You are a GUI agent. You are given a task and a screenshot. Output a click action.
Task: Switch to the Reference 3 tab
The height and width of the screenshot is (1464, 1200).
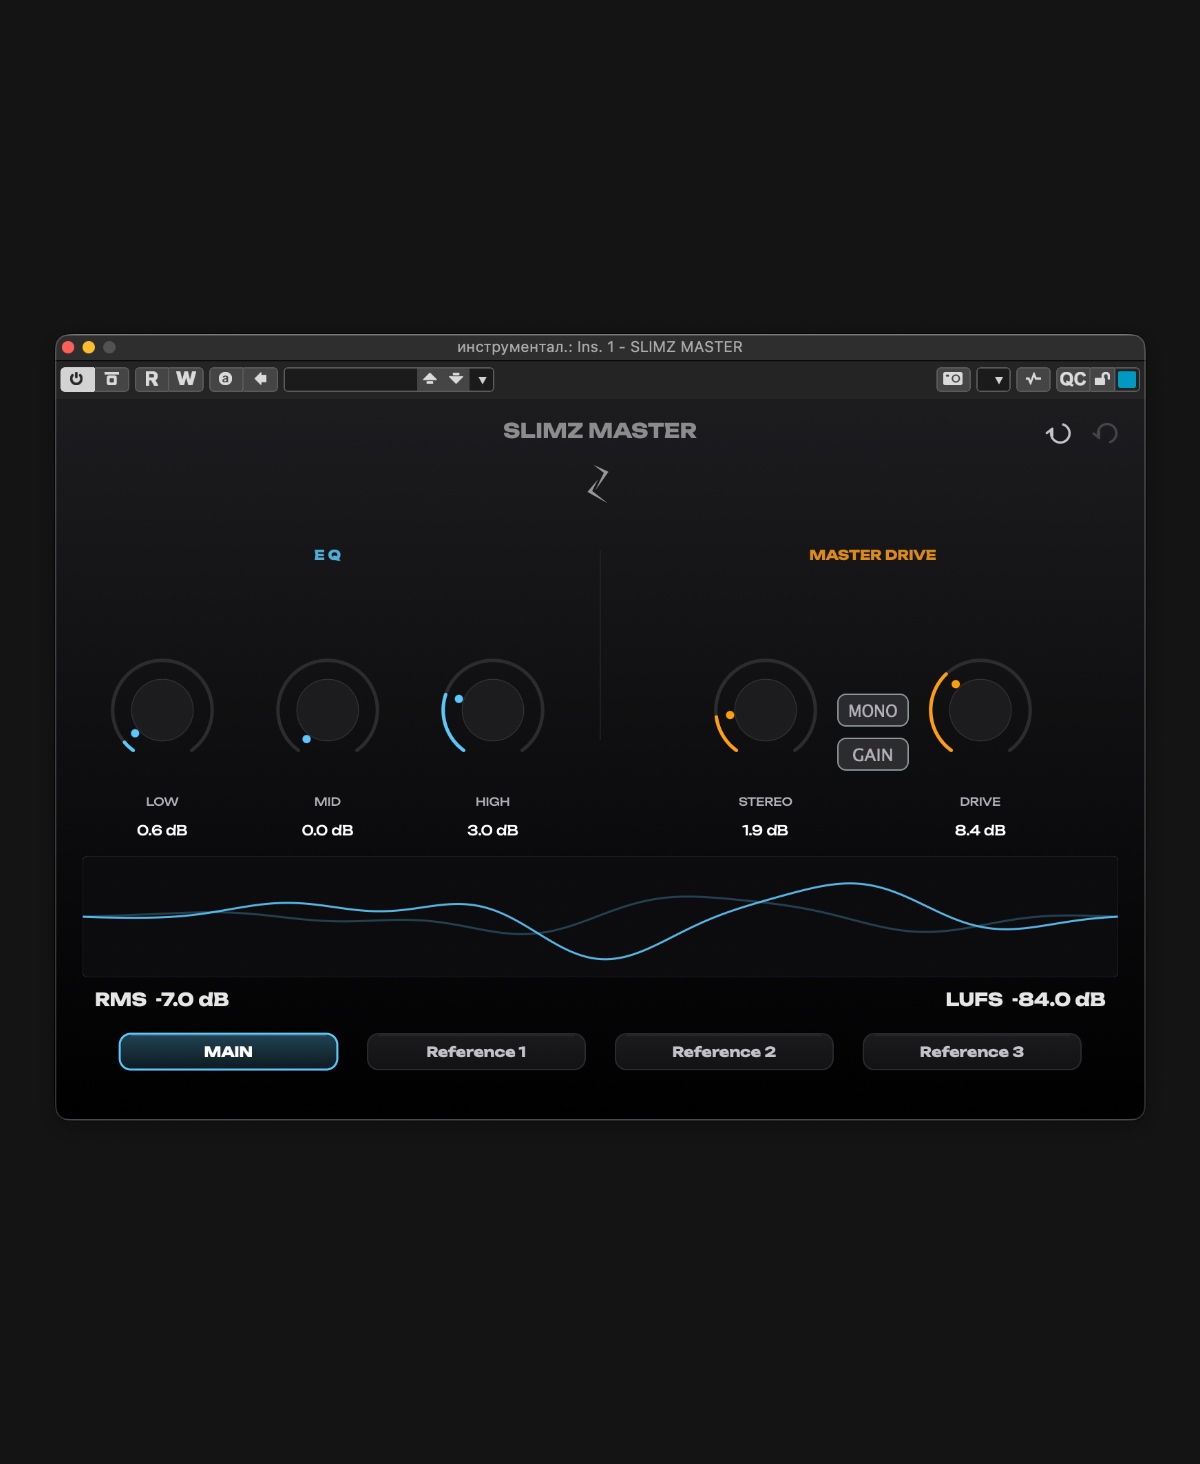pyautogui.click(x=972, y=1052)
